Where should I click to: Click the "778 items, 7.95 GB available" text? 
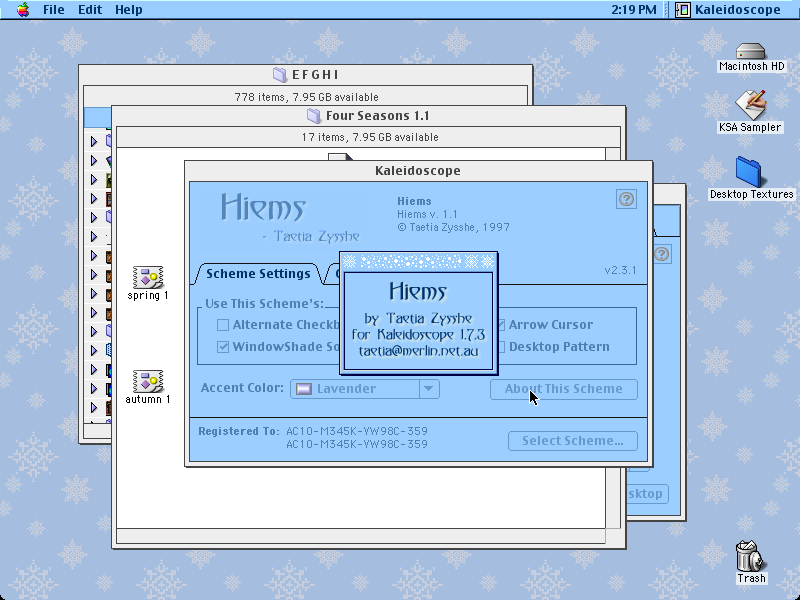click(307, 97)
